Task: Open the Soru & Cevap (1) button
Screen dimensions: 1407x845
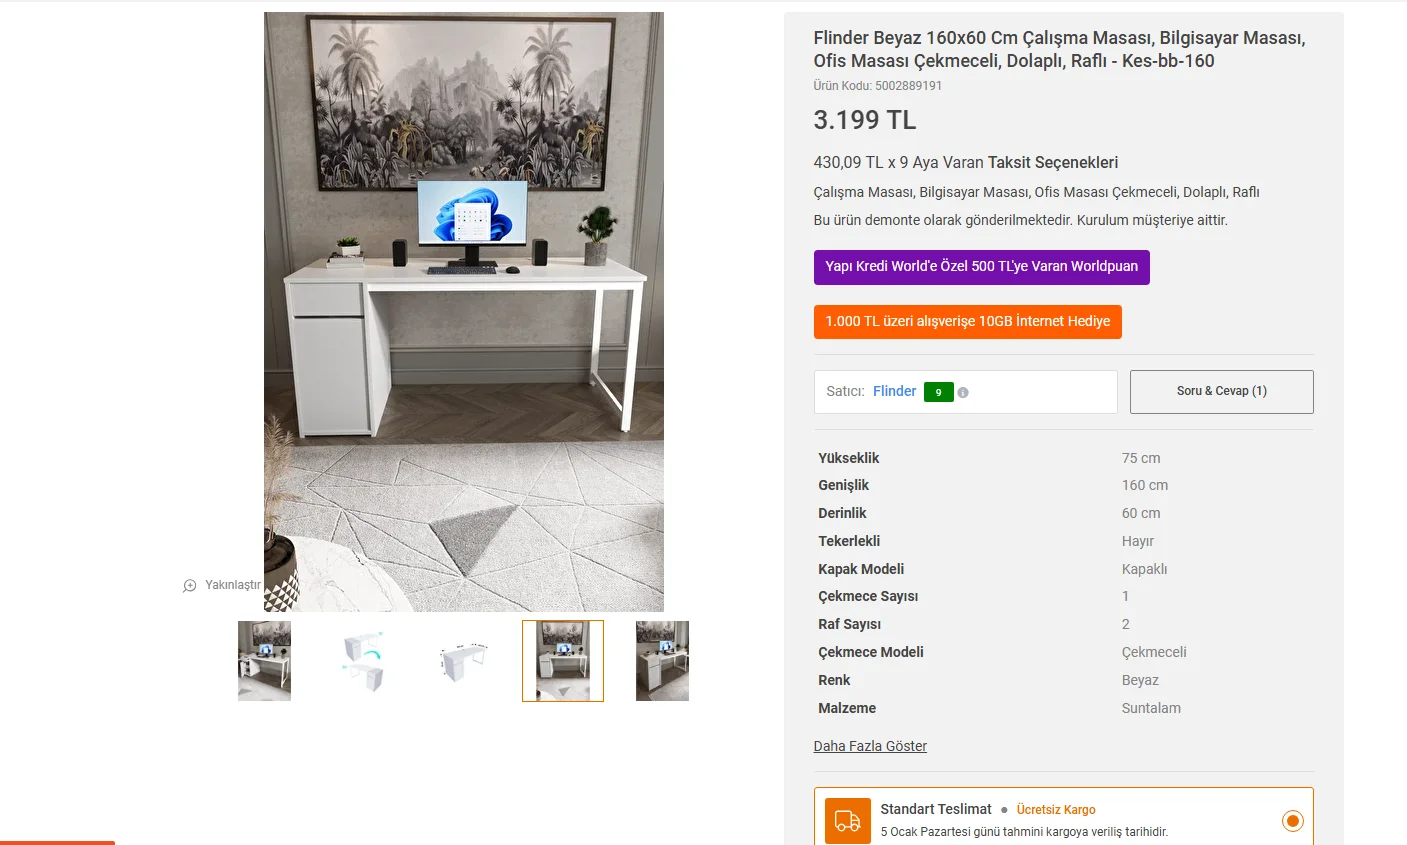Action: click(x=1222, y=392)
